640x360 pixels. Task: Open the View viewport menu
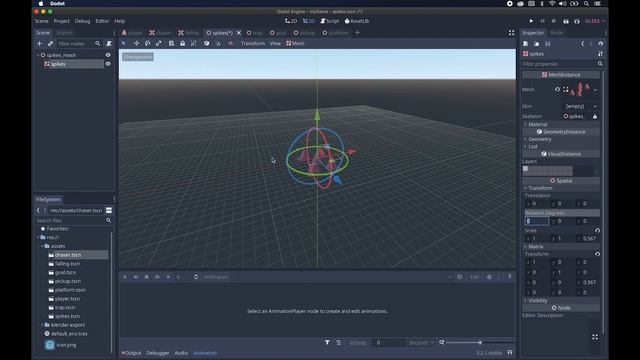pyautogui.click(x=275, y=43)
